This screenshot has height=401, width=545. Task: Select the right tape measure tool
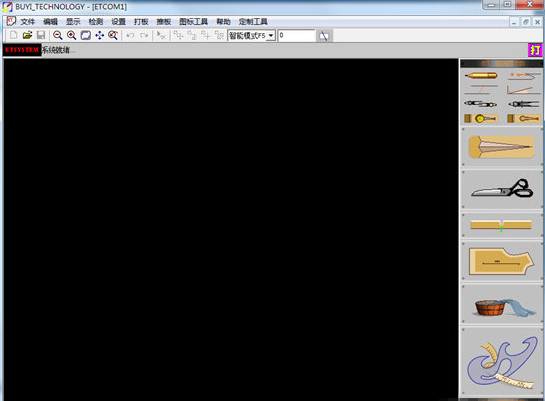click(x=524, y=118)
